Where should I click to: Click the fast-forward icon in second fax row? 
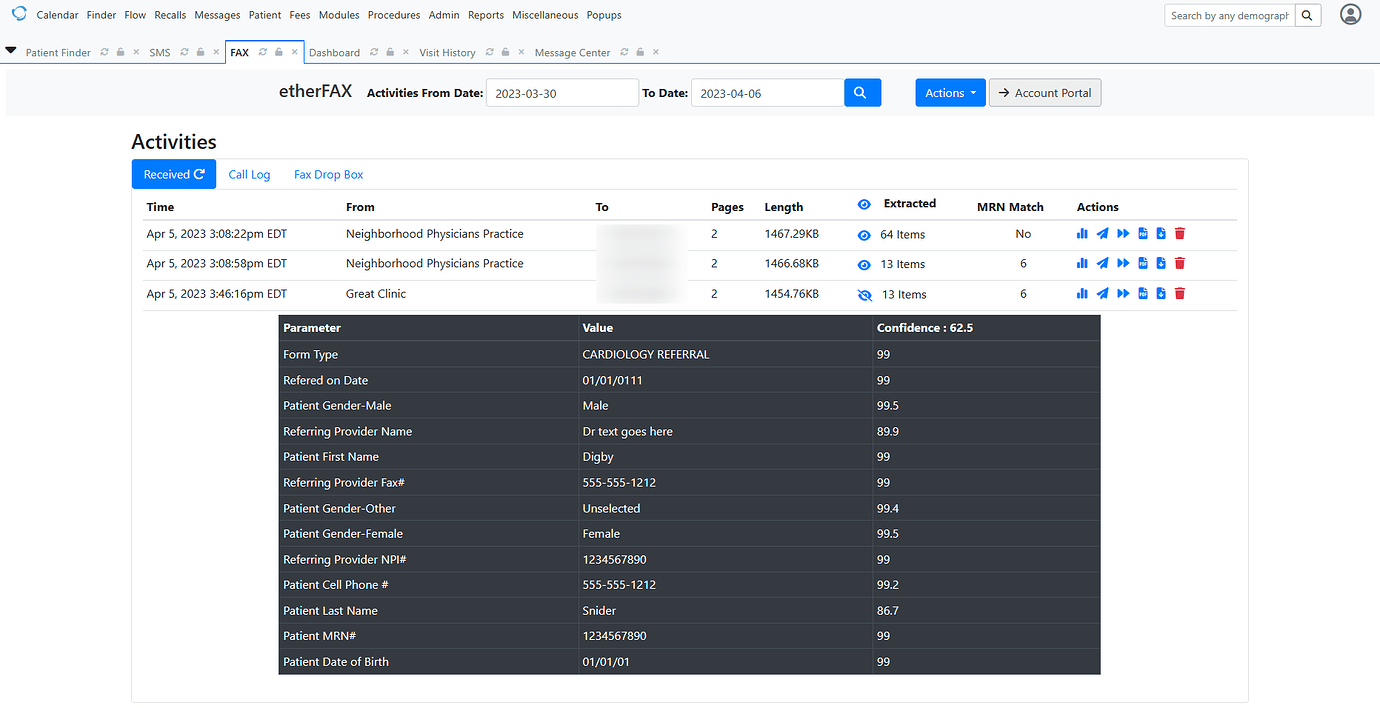(x=1123, y=264)
